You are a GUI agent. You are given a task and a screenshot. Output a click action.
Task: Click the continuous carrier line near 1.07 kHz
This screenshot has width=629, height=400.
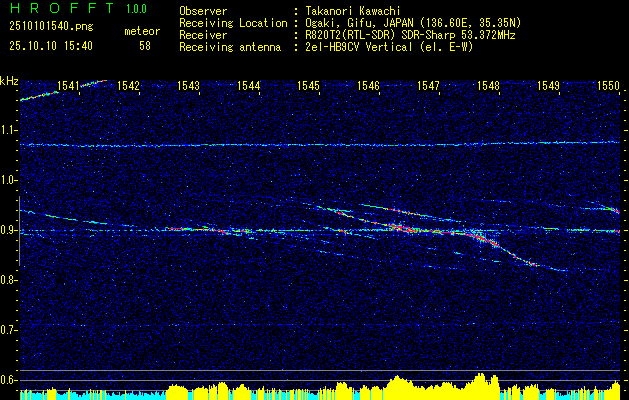pos(320,144)
